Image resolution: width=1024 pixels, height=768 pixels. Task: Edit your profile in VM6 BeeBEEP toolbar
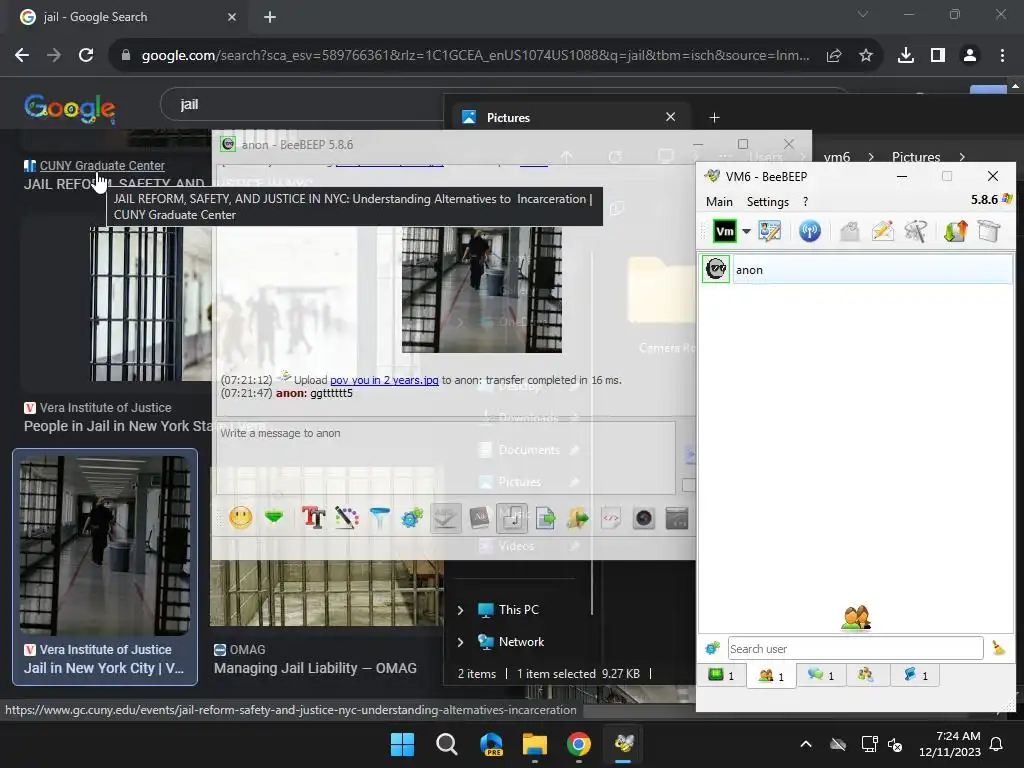click(x=769, y=231)
